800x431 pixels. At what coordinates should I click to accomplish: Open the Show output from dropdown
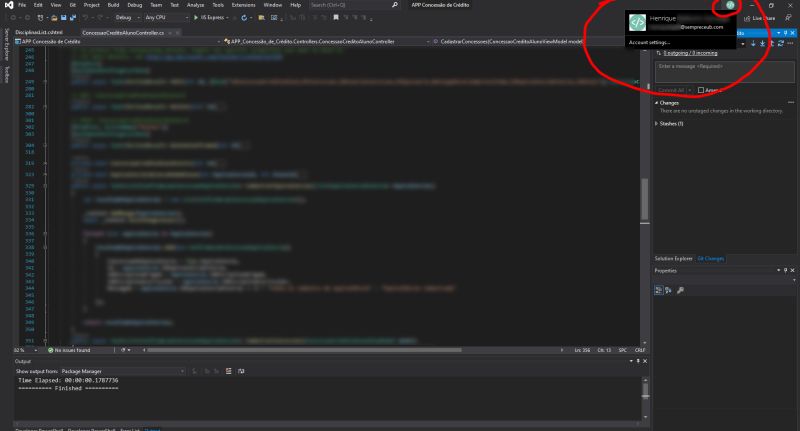(x=122, y=372)
